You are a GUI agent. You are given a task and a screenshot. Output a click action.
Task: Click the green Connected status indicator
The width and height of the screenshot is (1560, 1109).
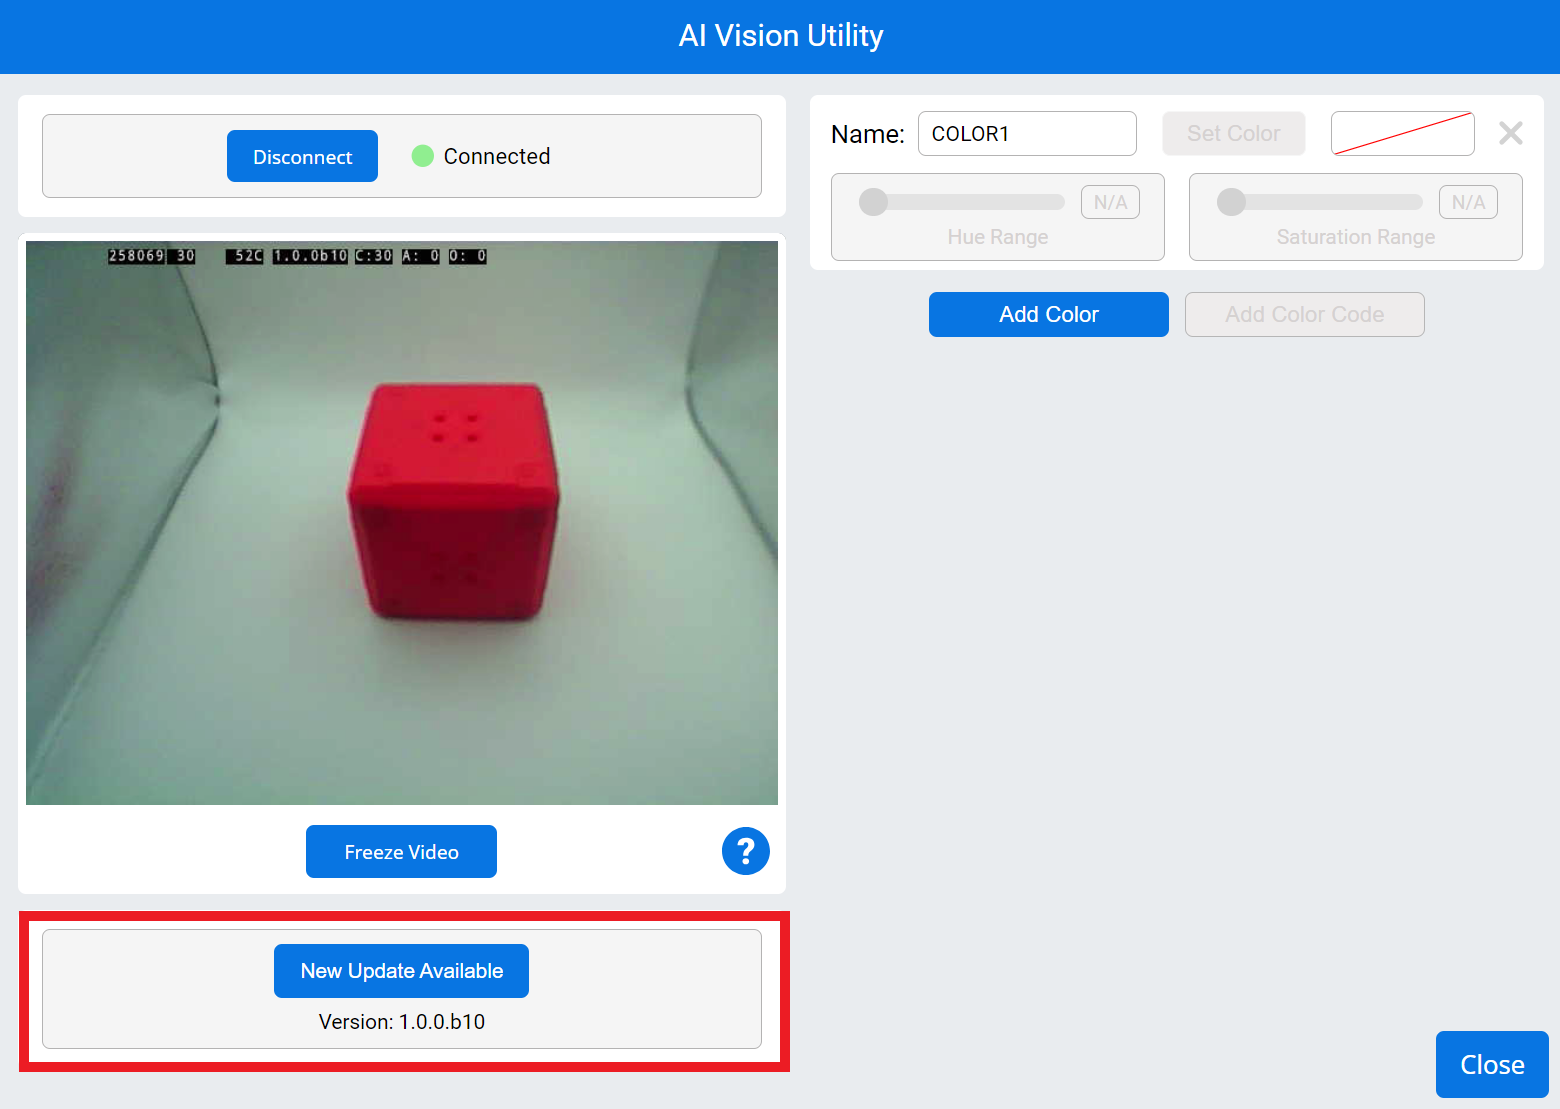(x=423, y=156)
